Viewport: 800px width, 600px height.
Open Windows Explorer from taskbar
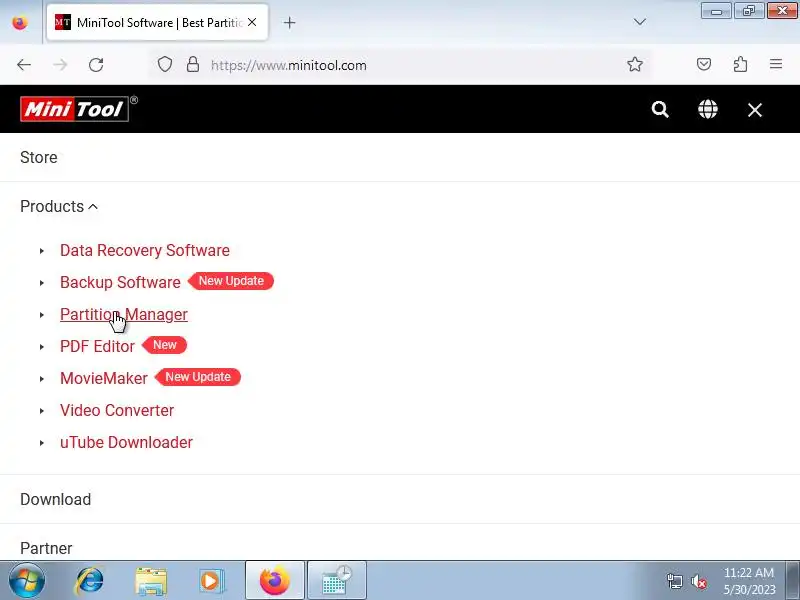pyautogui.click(x=151, y=581)
